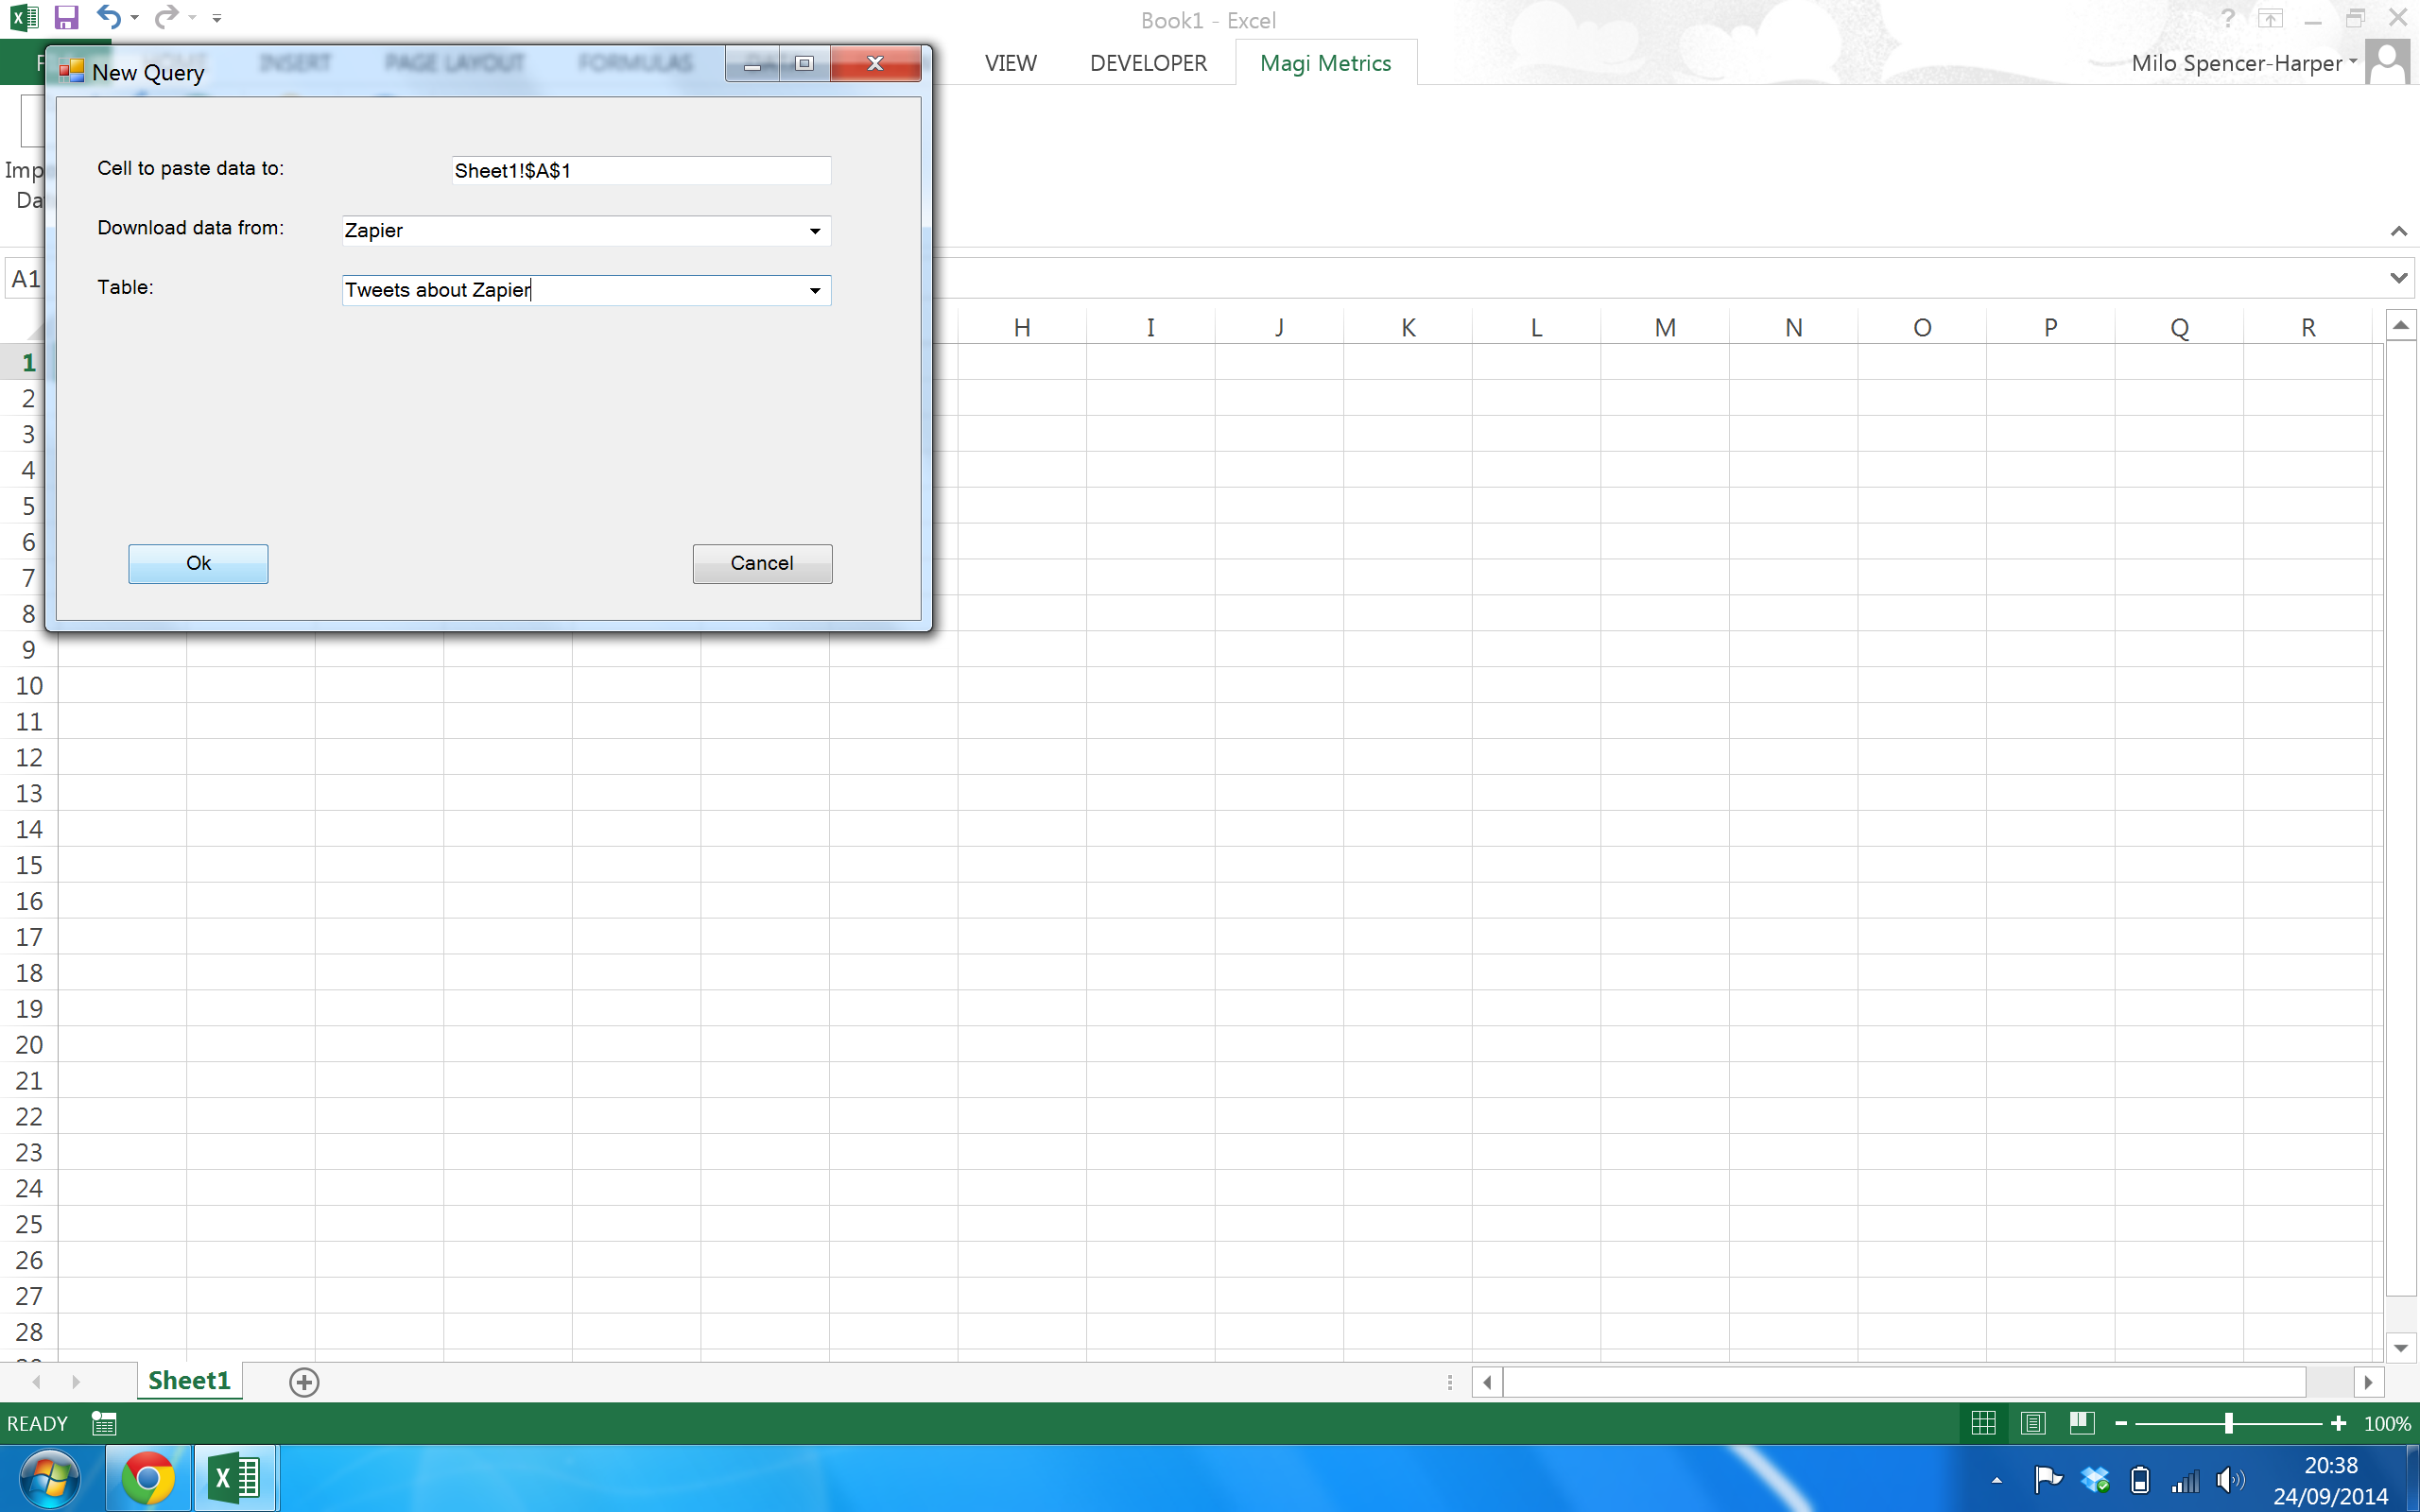Switch to the DEVELOPER ribbon tab
This screenshot has height=1512, width=2420.
[1148, 63]
